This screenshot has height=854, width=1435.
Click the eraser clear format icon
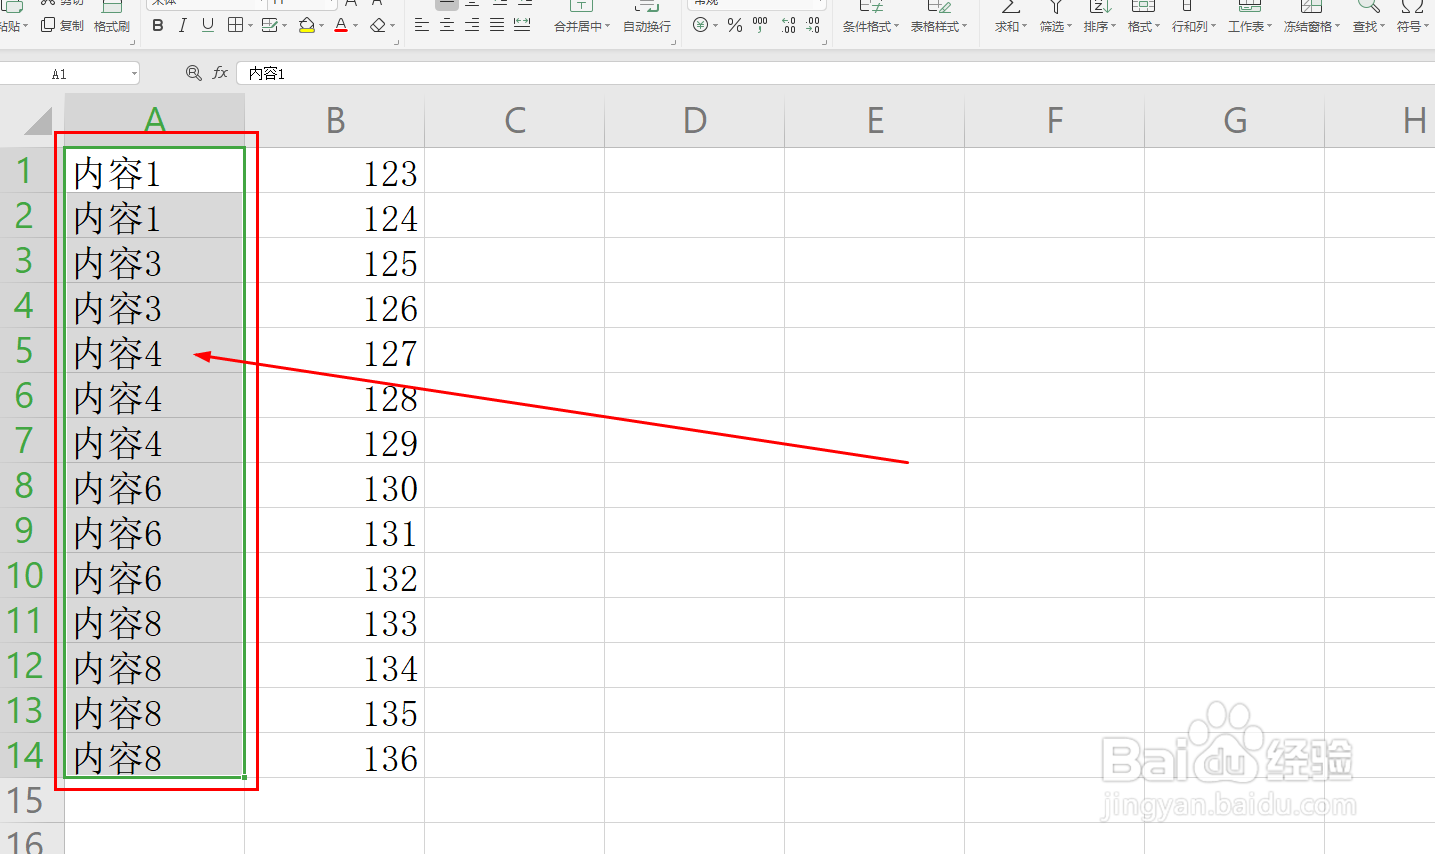click(x=377, y=26)
